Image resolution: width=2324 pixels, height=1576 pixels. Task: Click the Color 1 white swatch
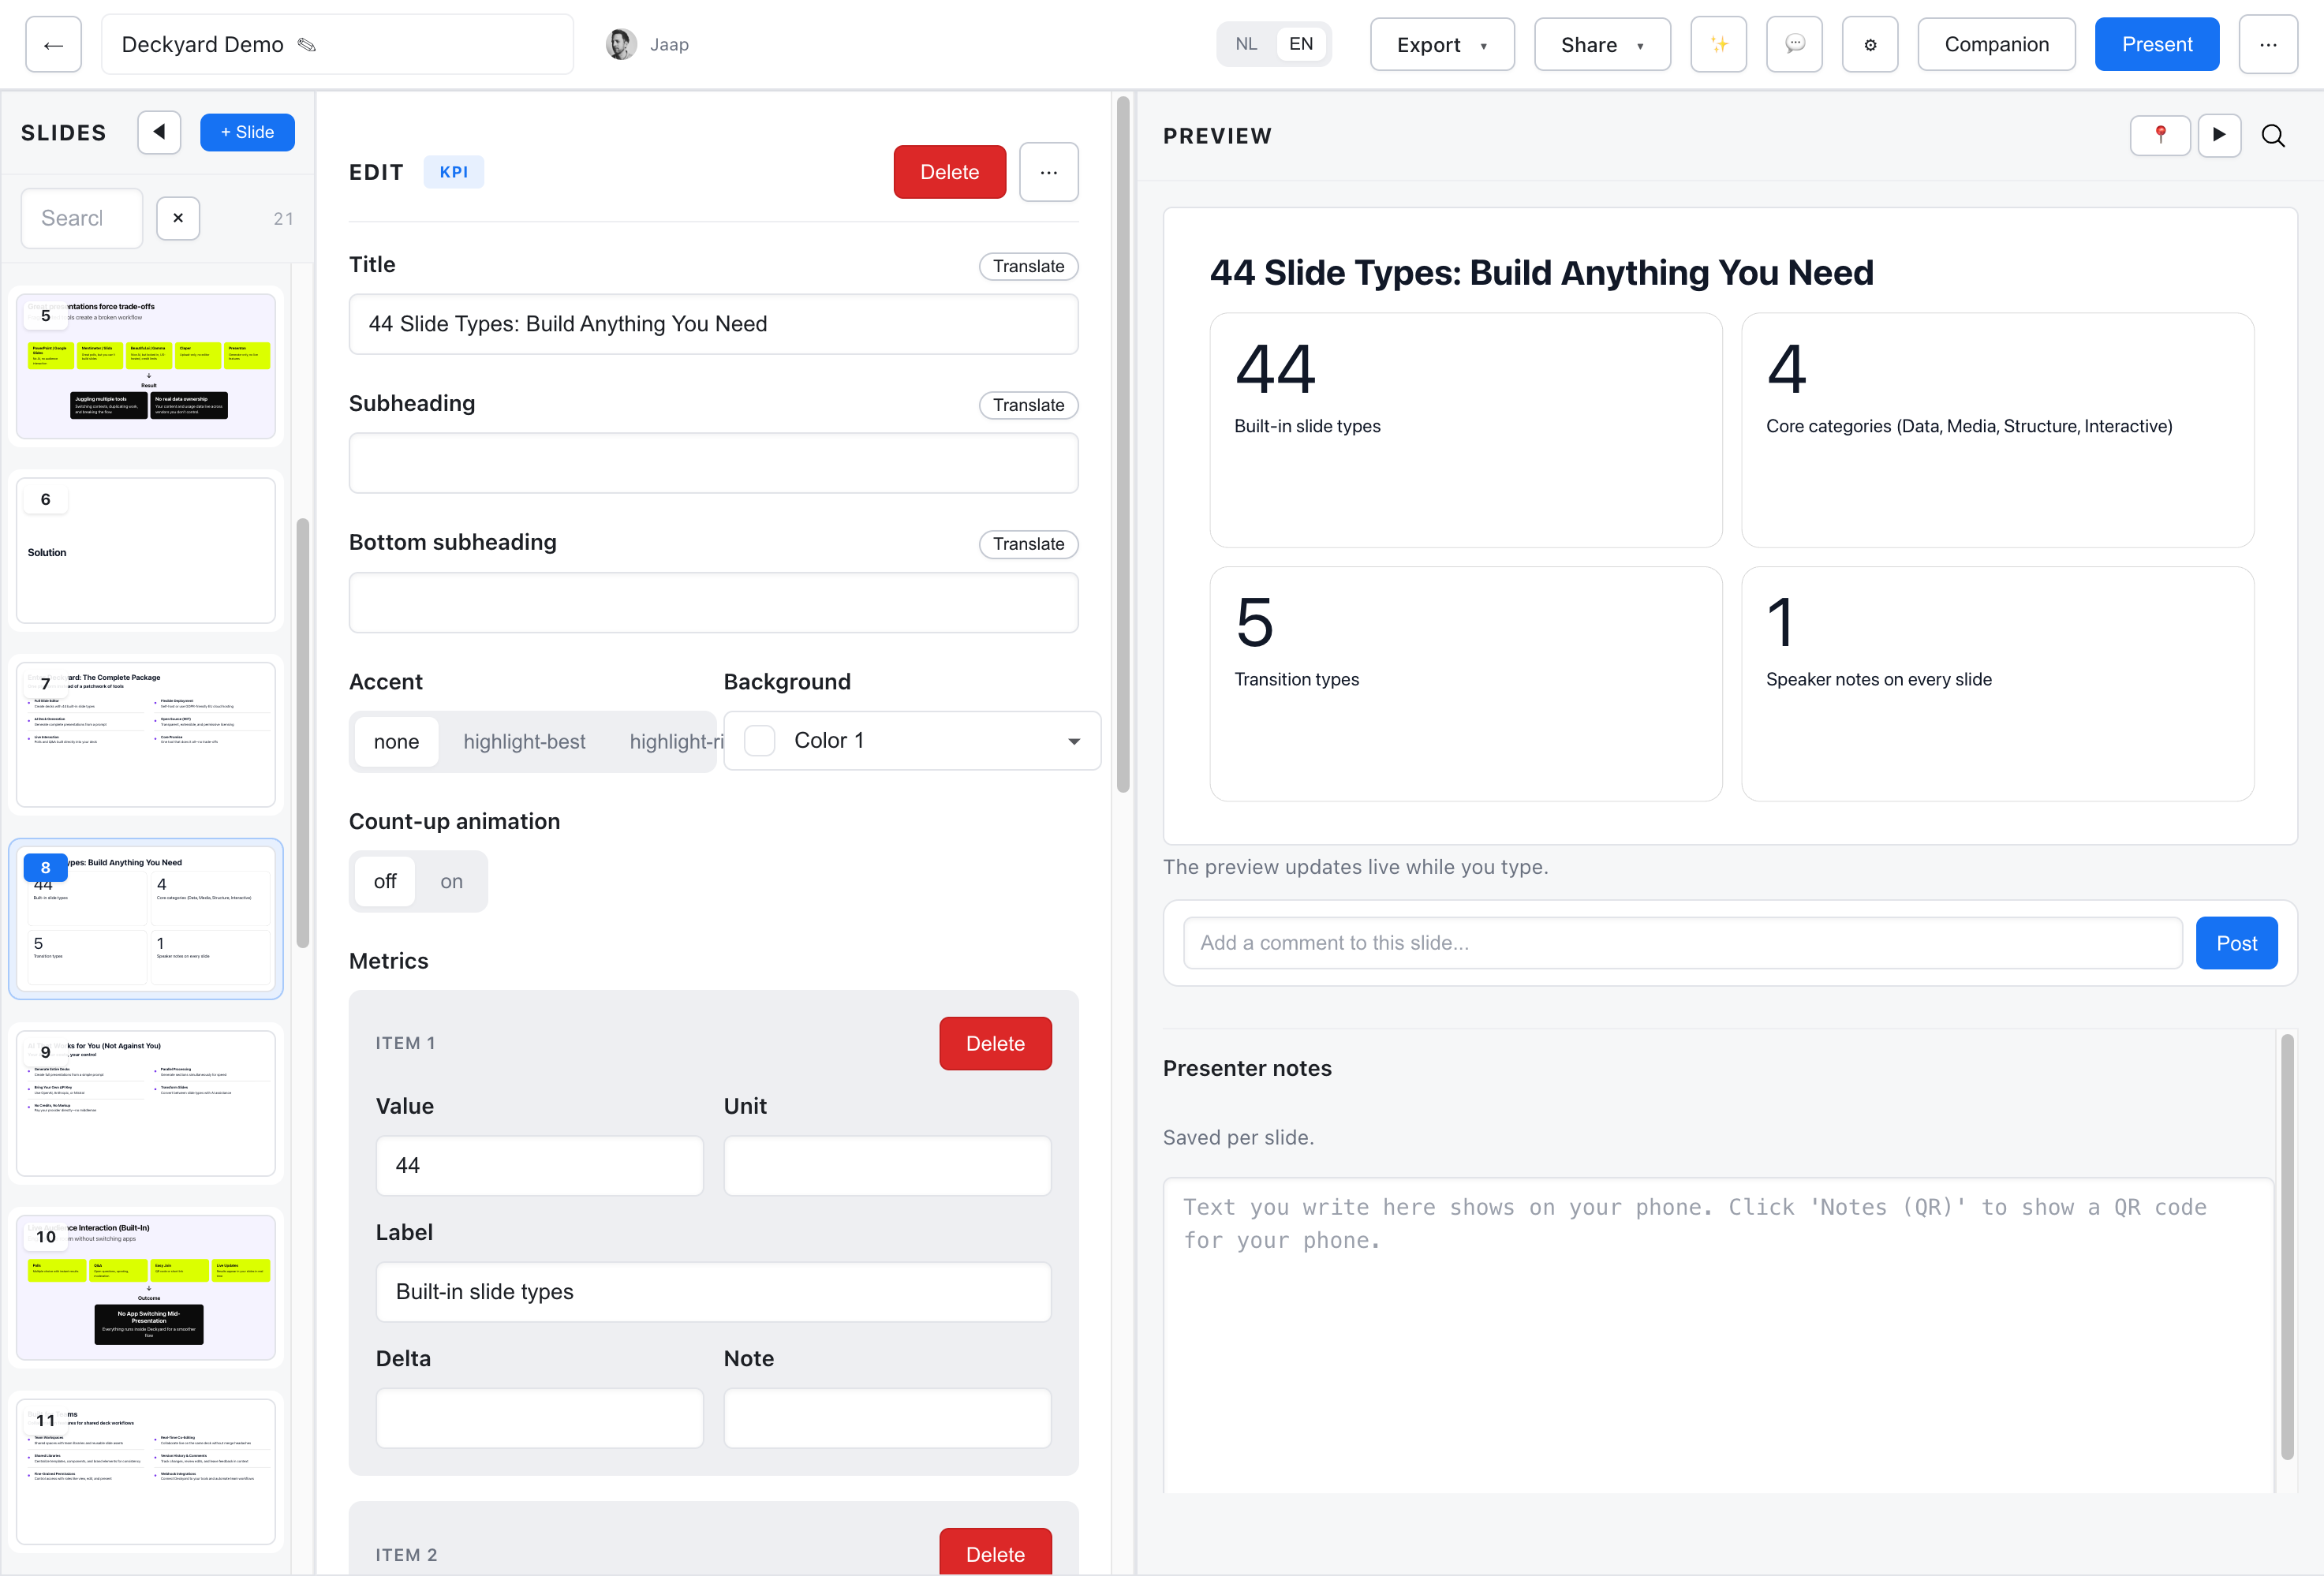click(760, 741)
